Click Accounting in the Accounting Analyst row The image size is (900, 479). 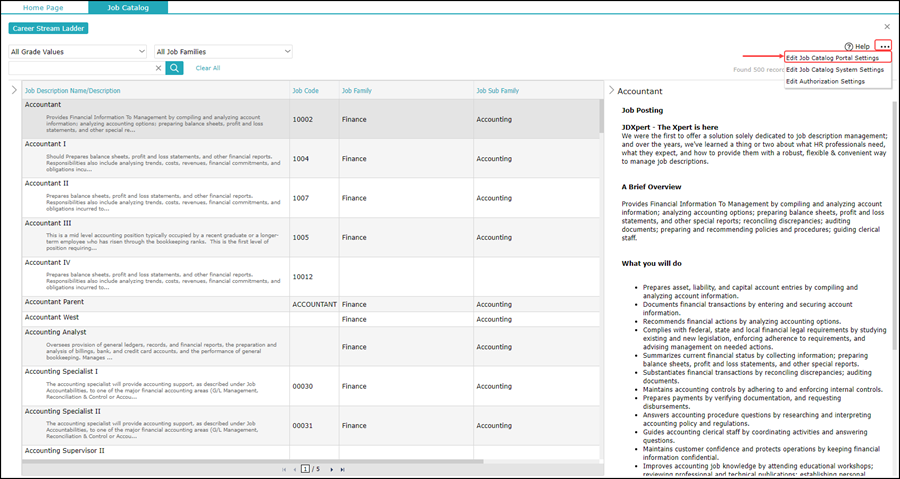point(494,346)
